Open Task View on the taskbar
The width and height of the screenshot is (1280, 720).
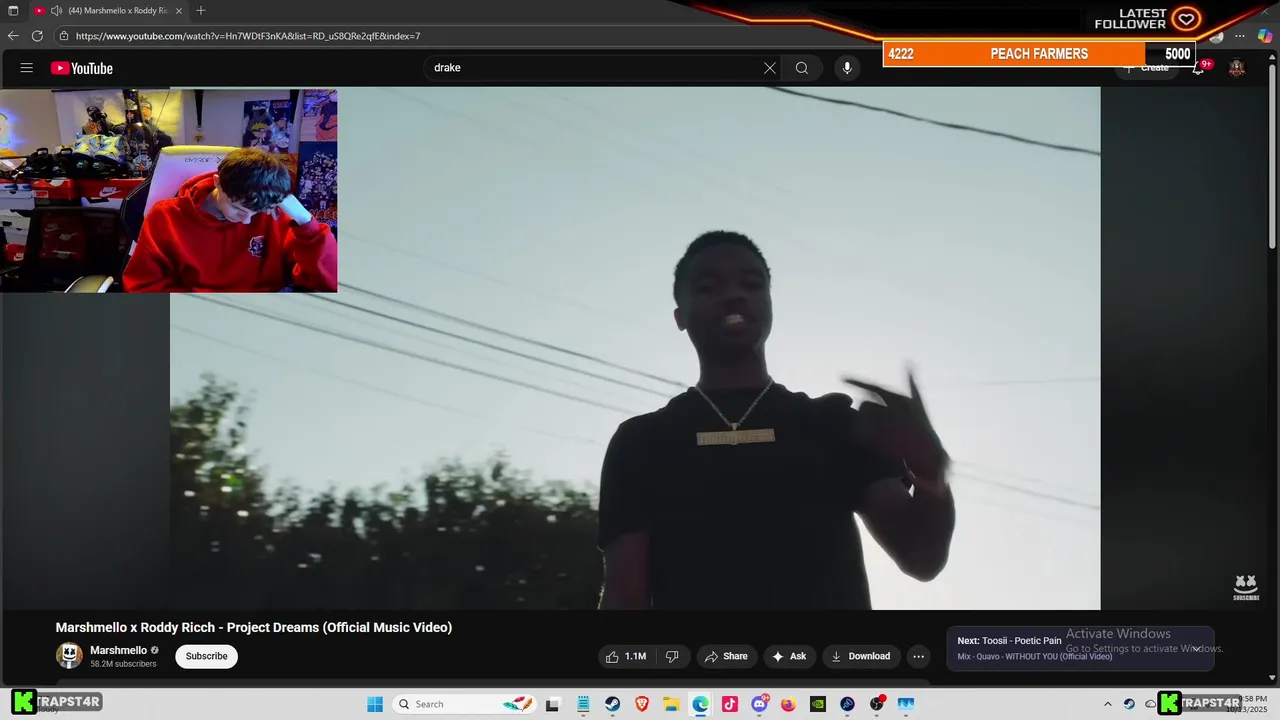point(552,704)
